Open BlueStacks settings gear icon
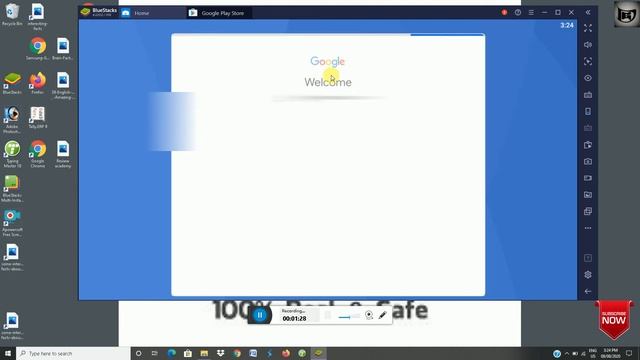Screen dimensions: 640x360 pyautogui.click(x=588, y=275)
